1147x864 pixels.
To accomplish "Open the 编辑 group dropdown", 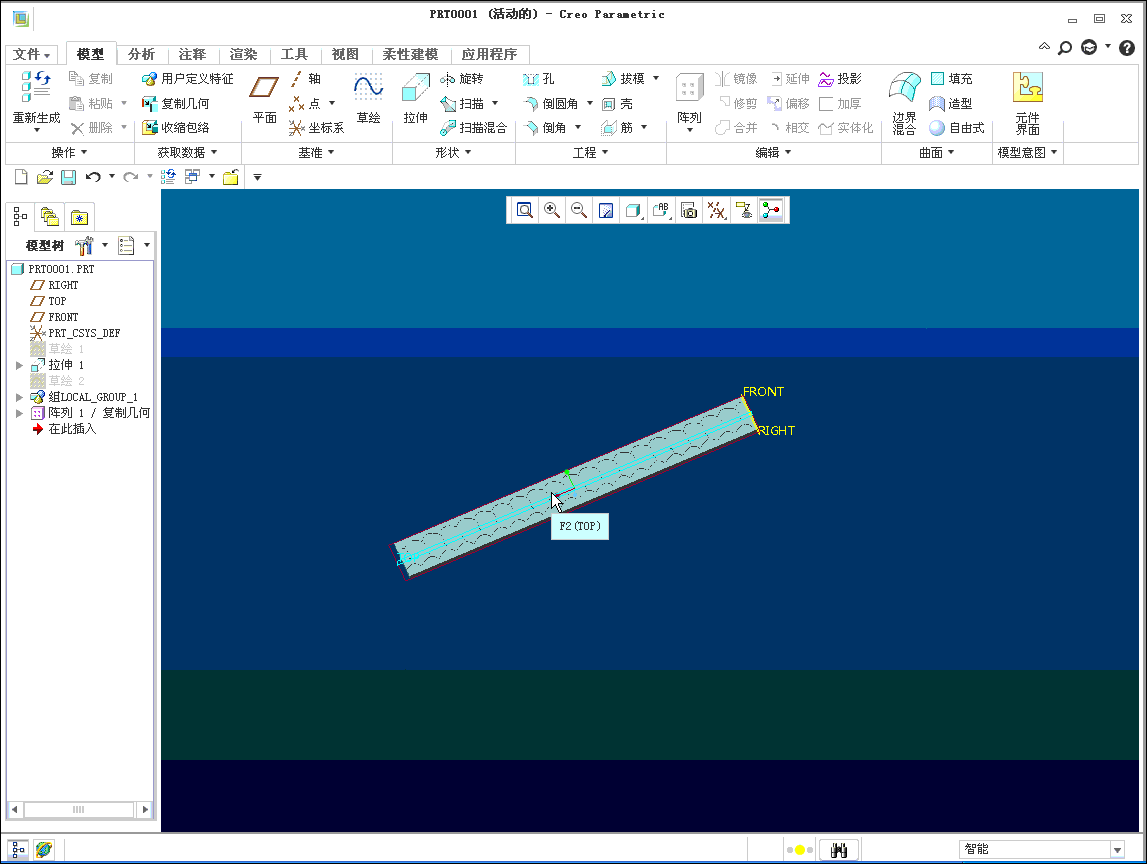I will (773, 152).
